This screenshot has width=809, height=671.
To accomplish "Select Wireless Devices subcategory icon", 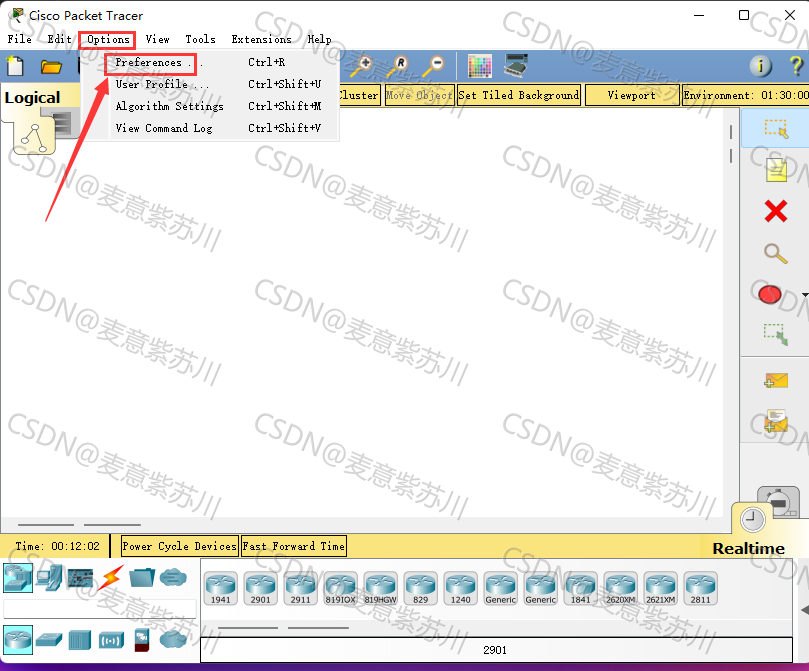I will pos(111,641).
